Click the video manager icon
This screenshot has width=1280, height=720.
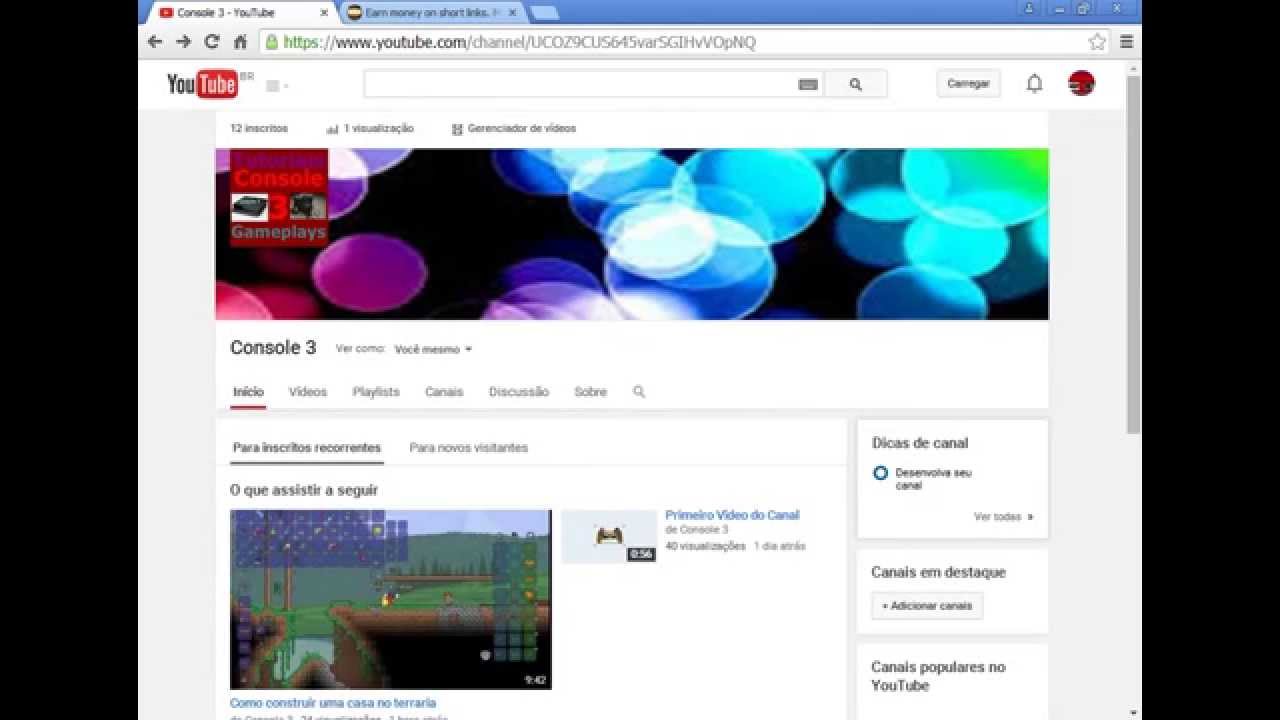click(457, 129)
